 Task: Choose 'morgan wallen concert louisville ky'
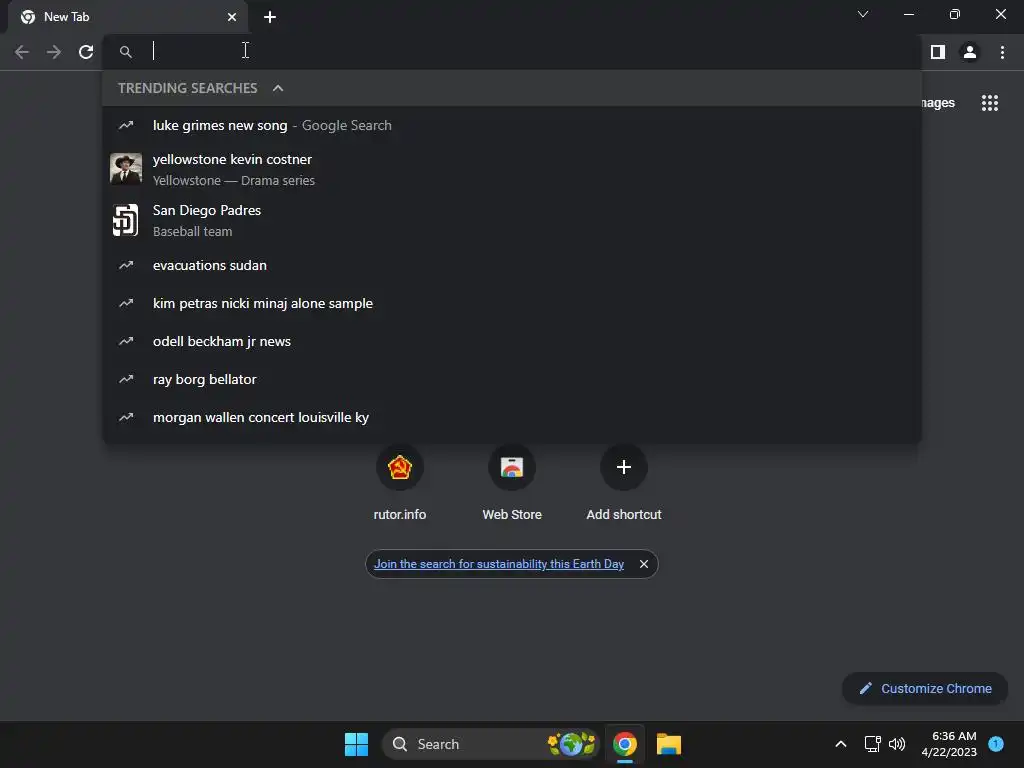point(512,417)
